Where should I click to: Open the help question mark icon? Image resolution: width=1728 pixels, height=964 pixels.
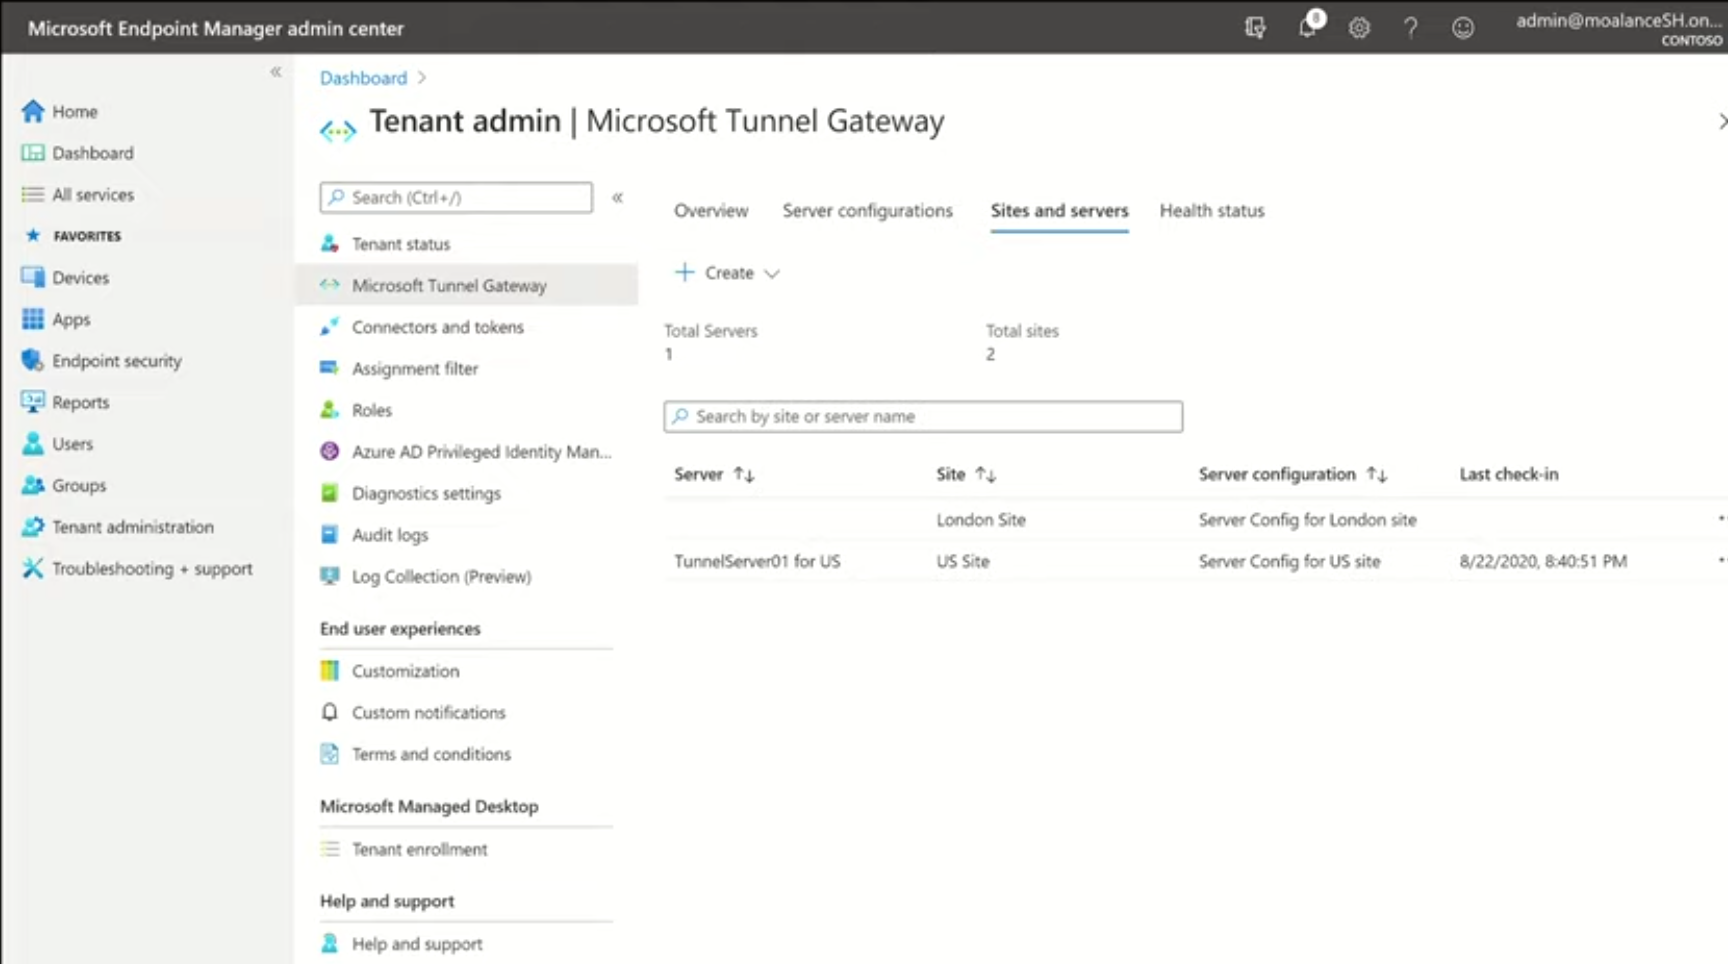1411,28
